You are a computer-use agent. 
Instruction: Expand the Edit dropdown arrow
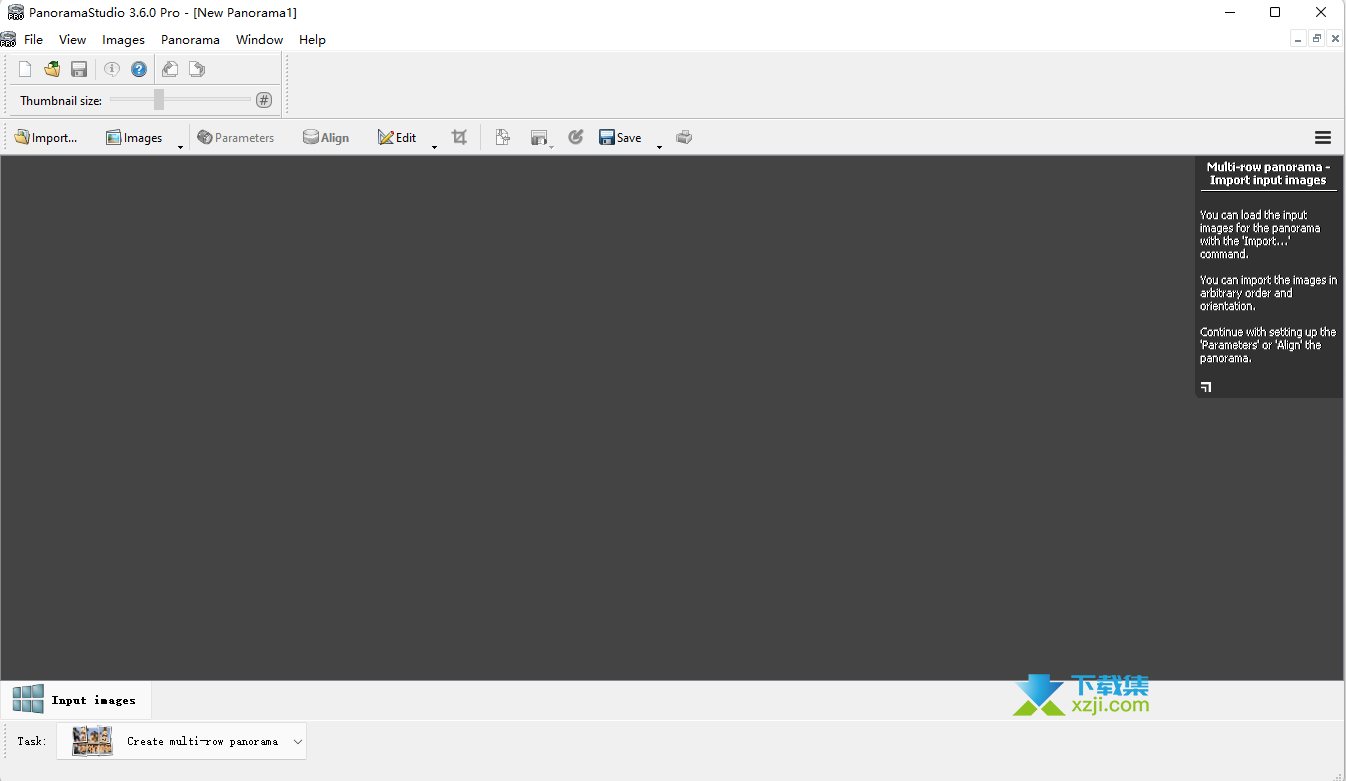tap(434, 147)
